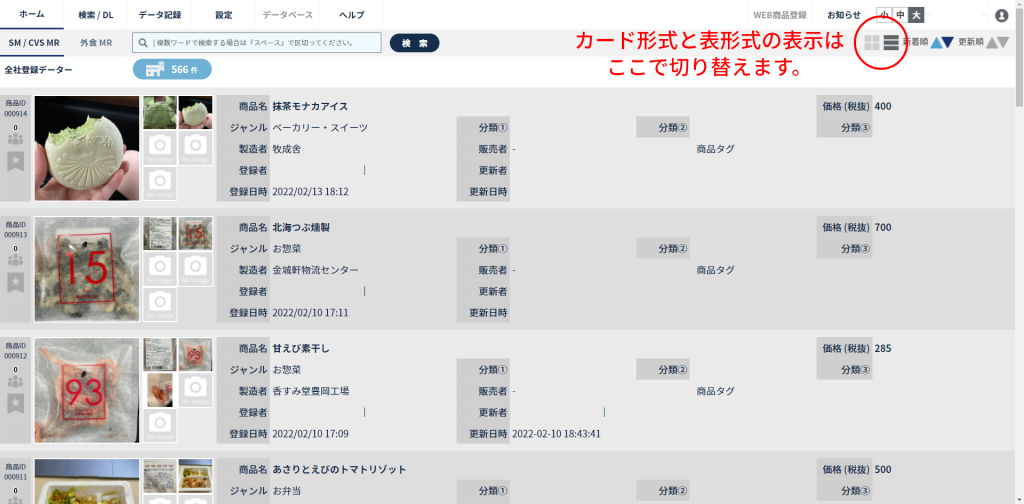
Task: Switch to list table view icon
Action: coord(891,43)
